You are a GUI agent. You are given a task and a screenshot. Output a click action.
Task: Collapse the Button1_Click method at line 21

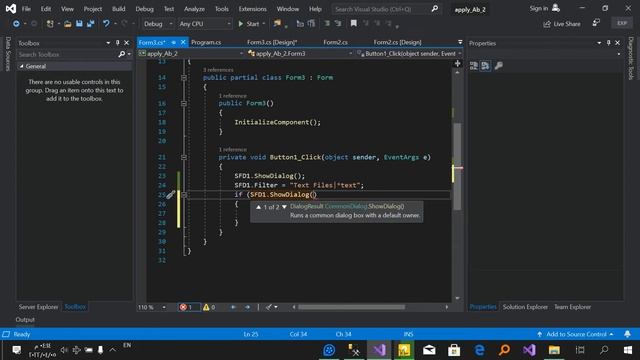point(184,157)
